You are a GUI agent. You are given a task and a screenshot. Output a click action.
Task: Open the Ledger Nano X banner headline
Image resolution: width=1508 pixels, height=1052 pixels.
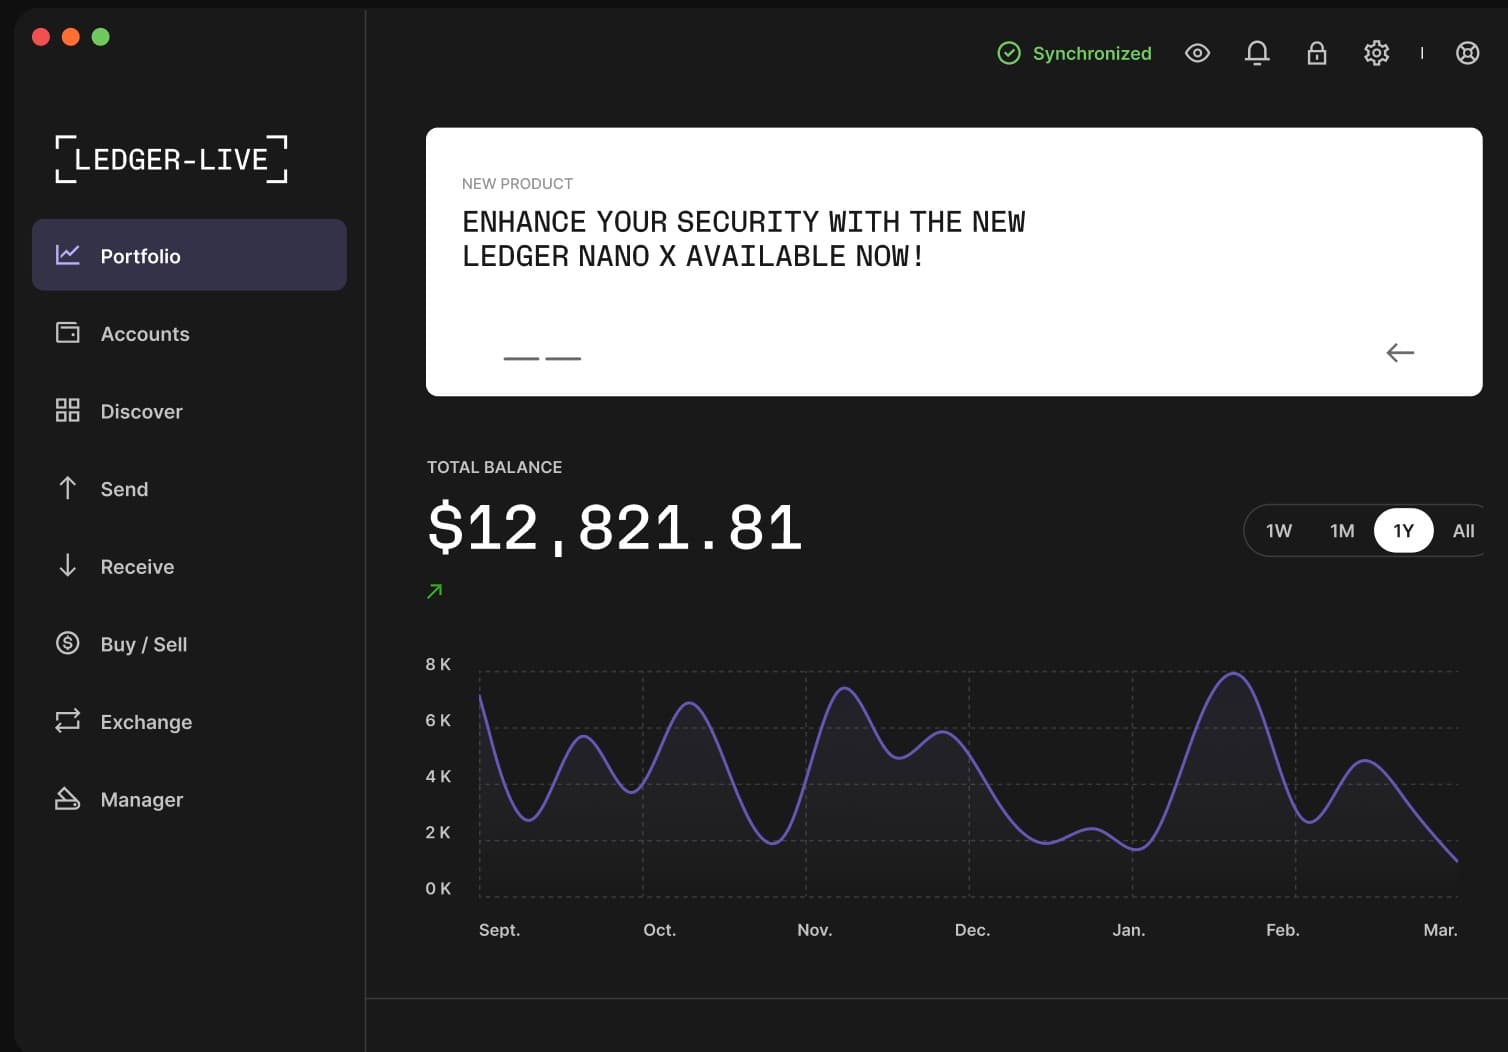point(743,239)
